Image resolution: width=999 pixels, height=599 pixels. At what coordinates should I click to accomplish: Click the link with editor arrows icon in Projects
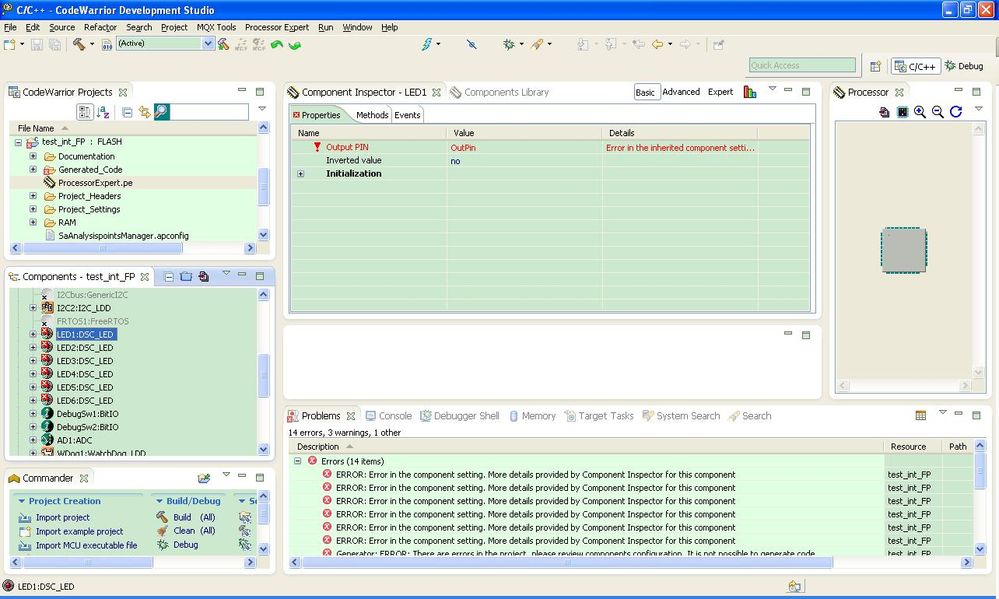[145, 112]
